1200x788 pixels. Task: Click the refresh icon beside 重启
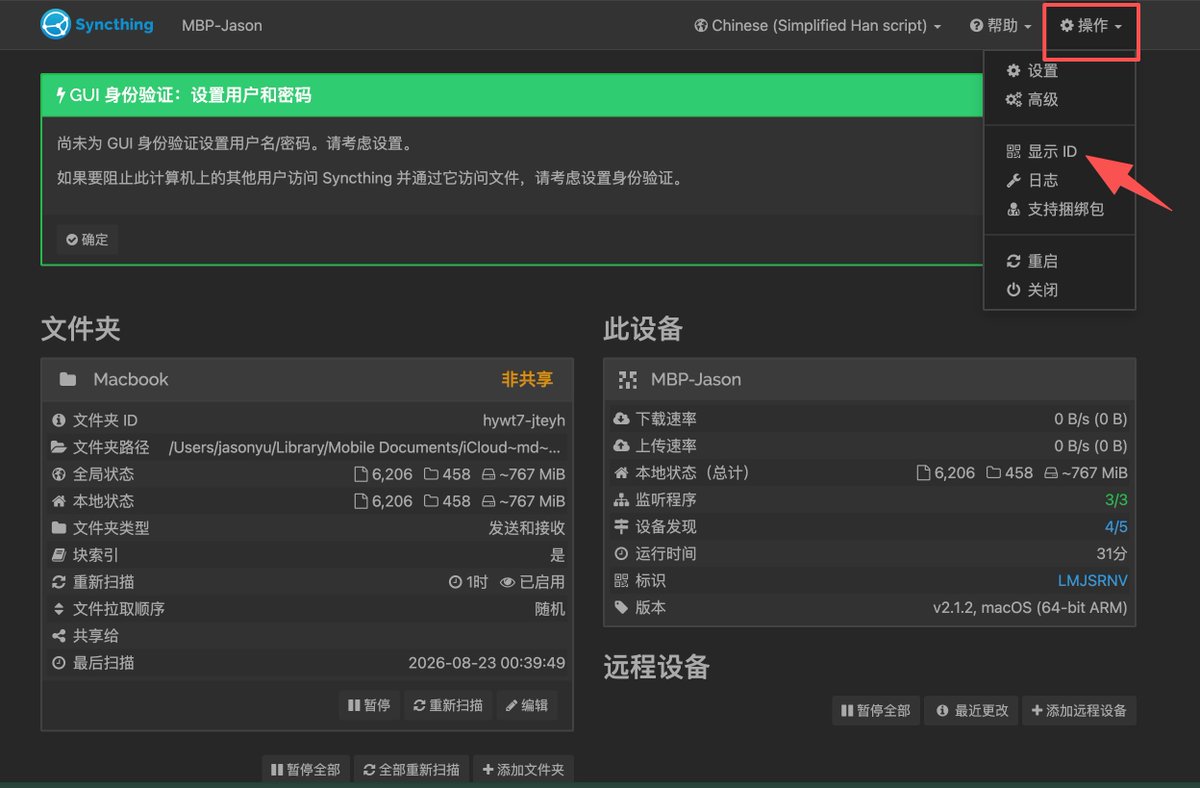[x=1013, y=261]
